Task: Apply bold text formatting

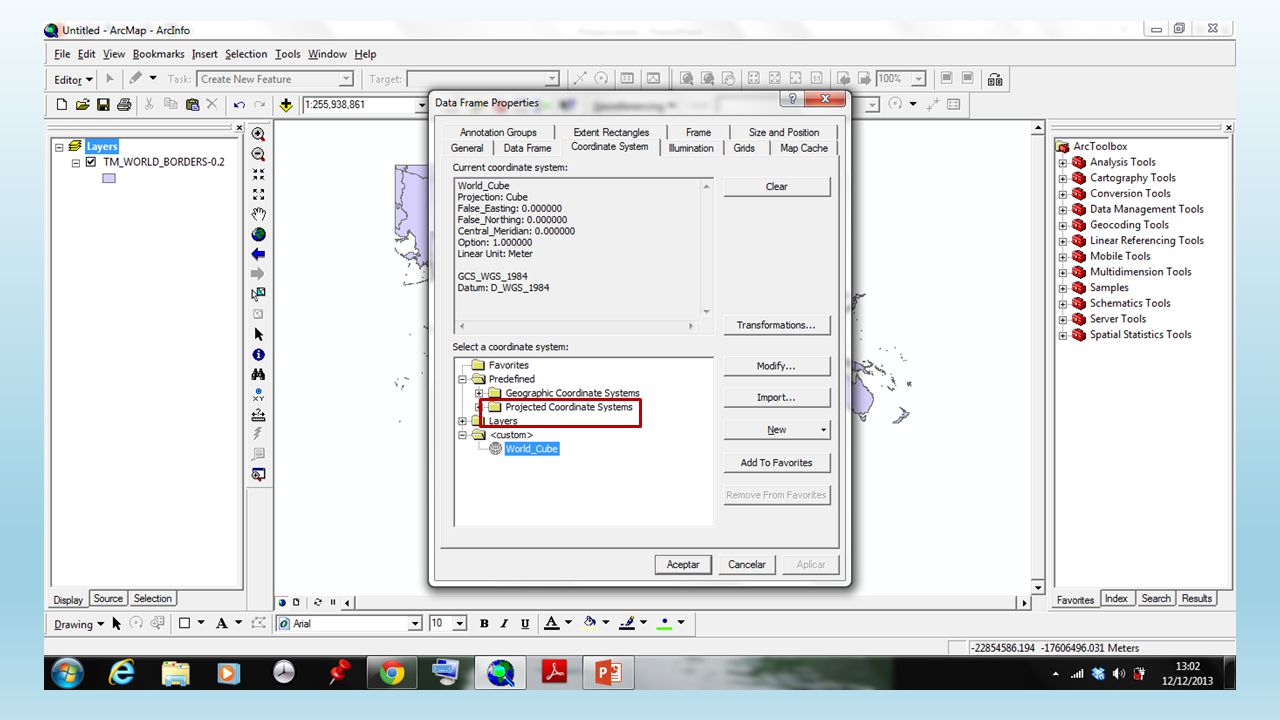Action: [484, 623]
